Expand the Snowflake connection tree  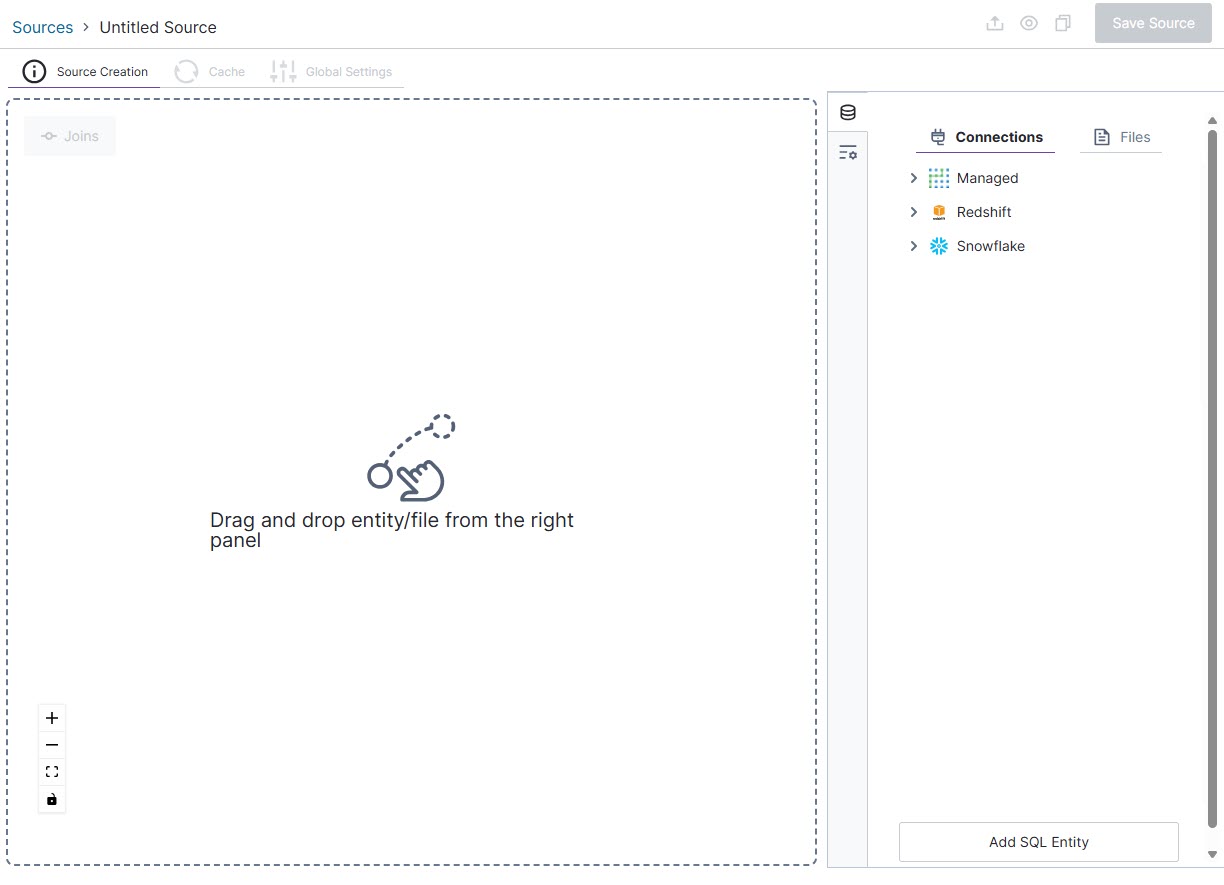point(913,245)
